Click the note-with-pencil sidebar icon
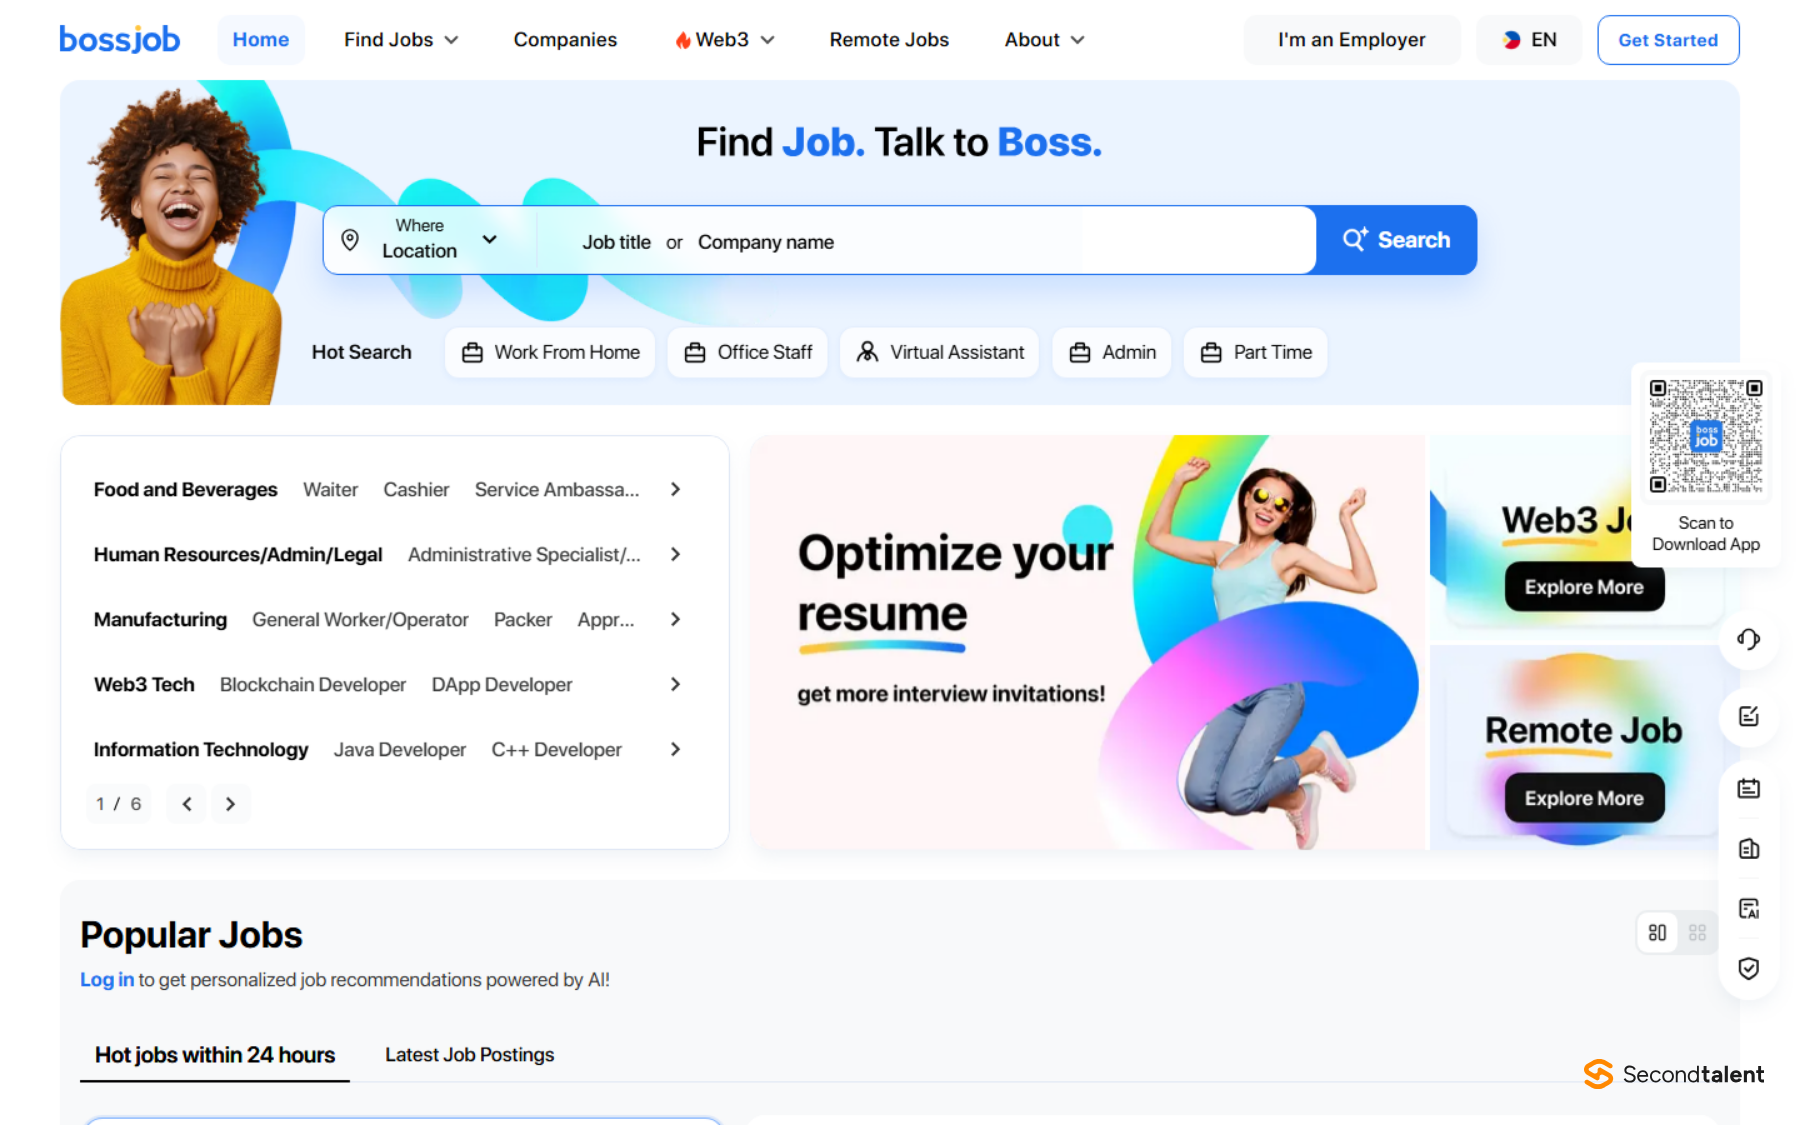The height and width of the screenshot is (1125, 1800). [x=1748, y=716]
